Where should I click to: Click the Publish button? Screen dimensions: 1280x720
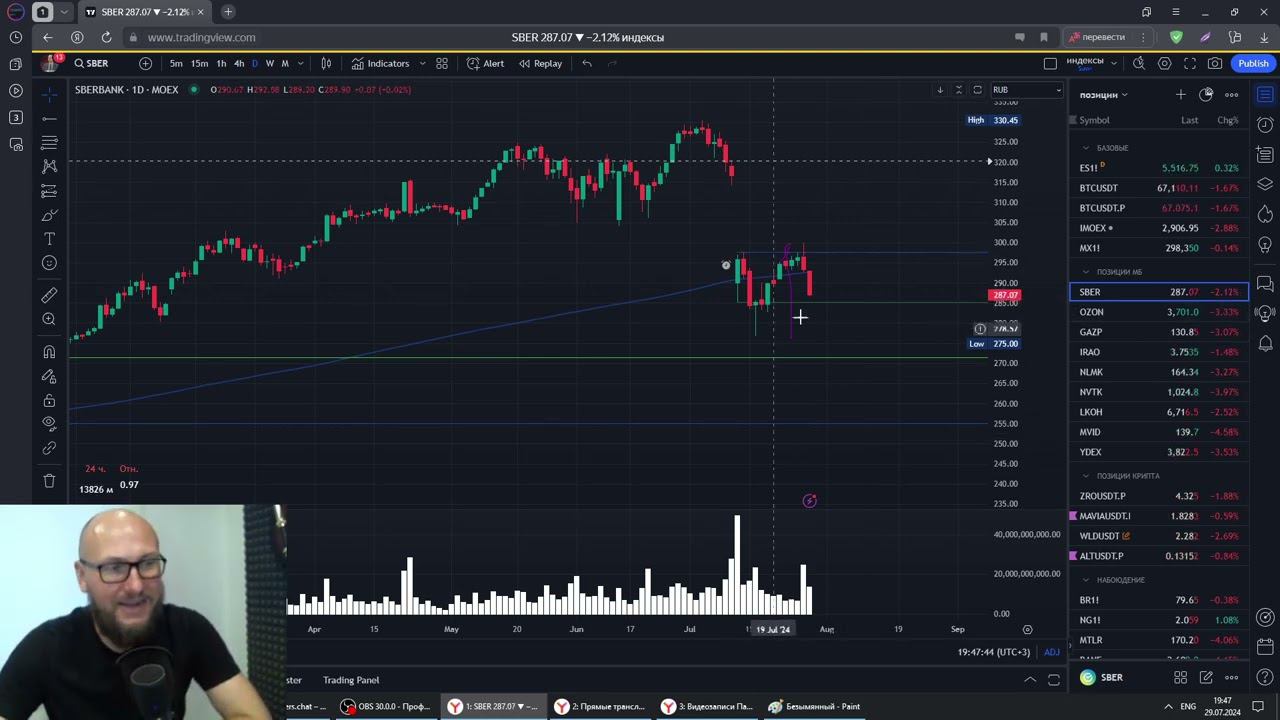tap(1253, 63)
